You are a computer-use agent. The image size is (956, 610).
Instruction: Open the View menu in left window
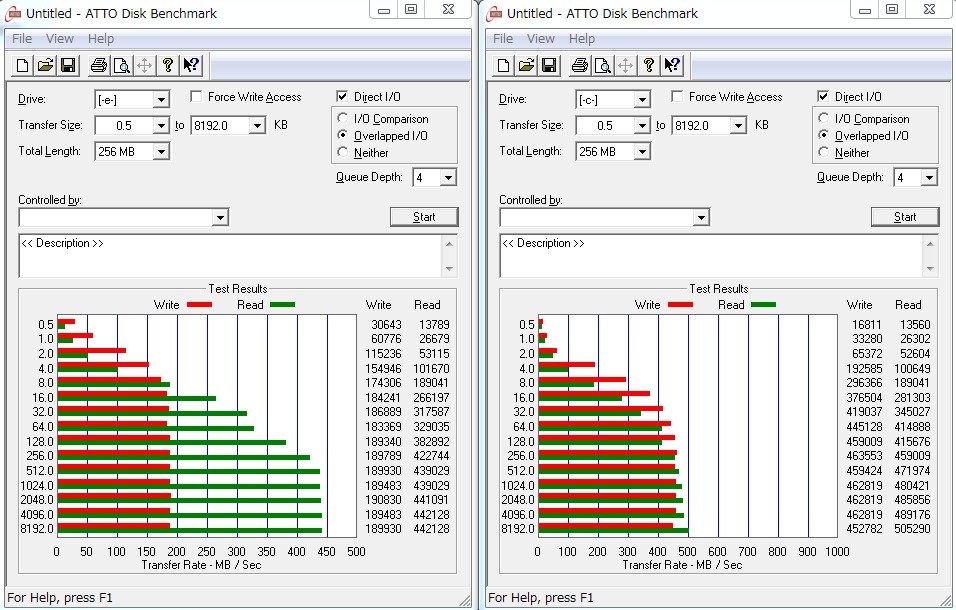point(60,39)
